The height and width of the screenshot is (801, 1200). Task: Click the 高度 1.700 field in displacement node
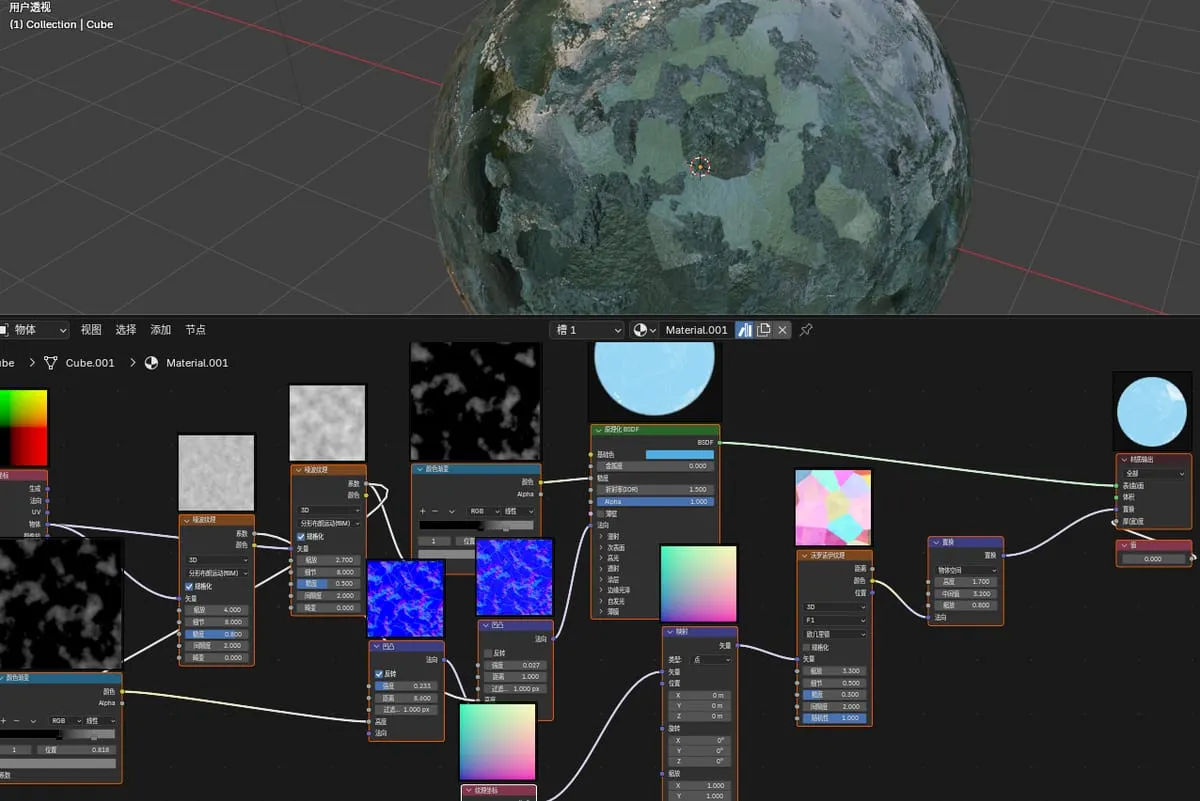(966, 581)
